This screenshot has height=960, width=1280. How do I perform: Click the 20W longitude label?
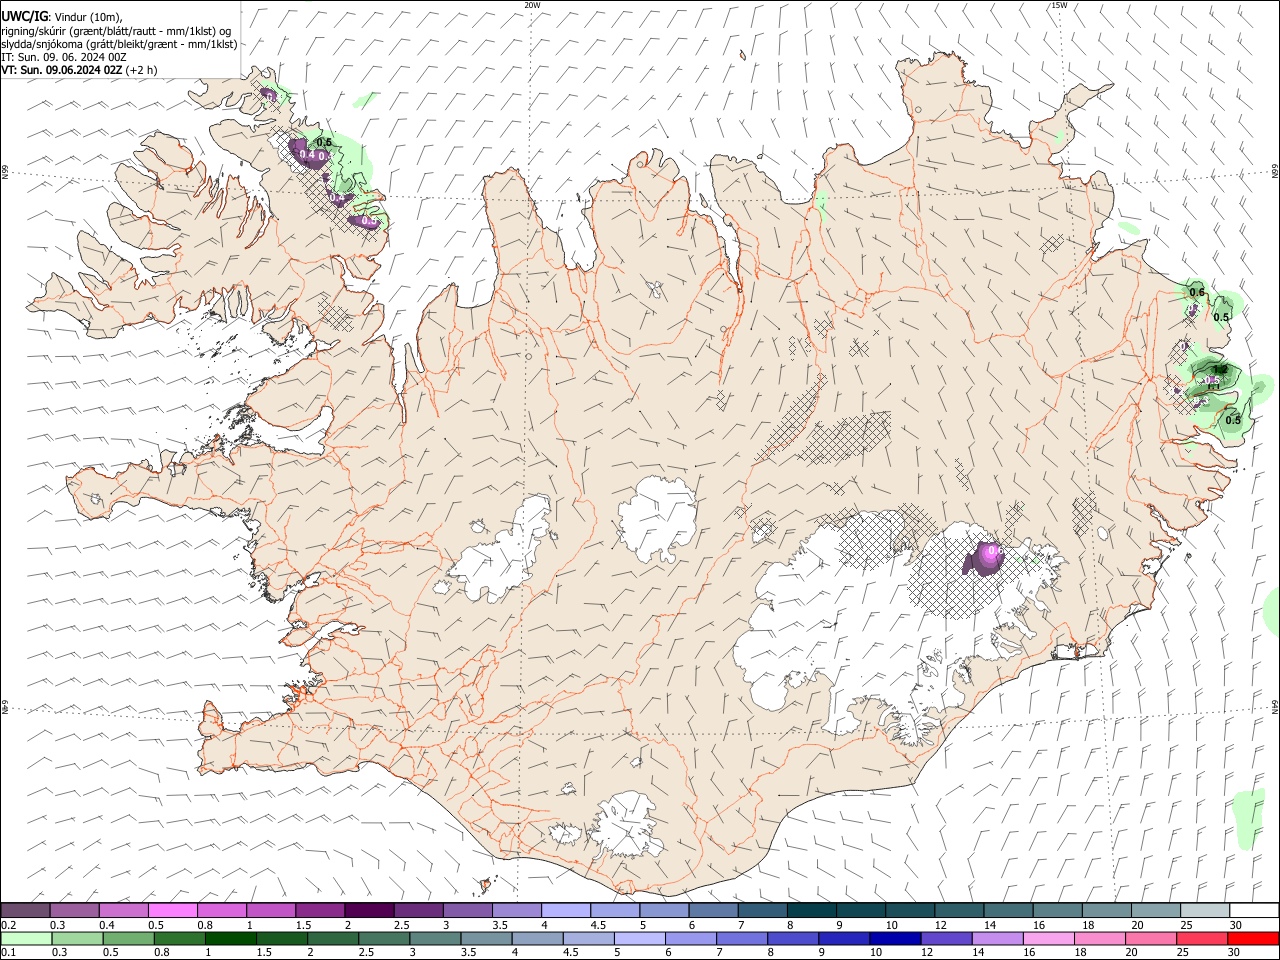(532, 5)
